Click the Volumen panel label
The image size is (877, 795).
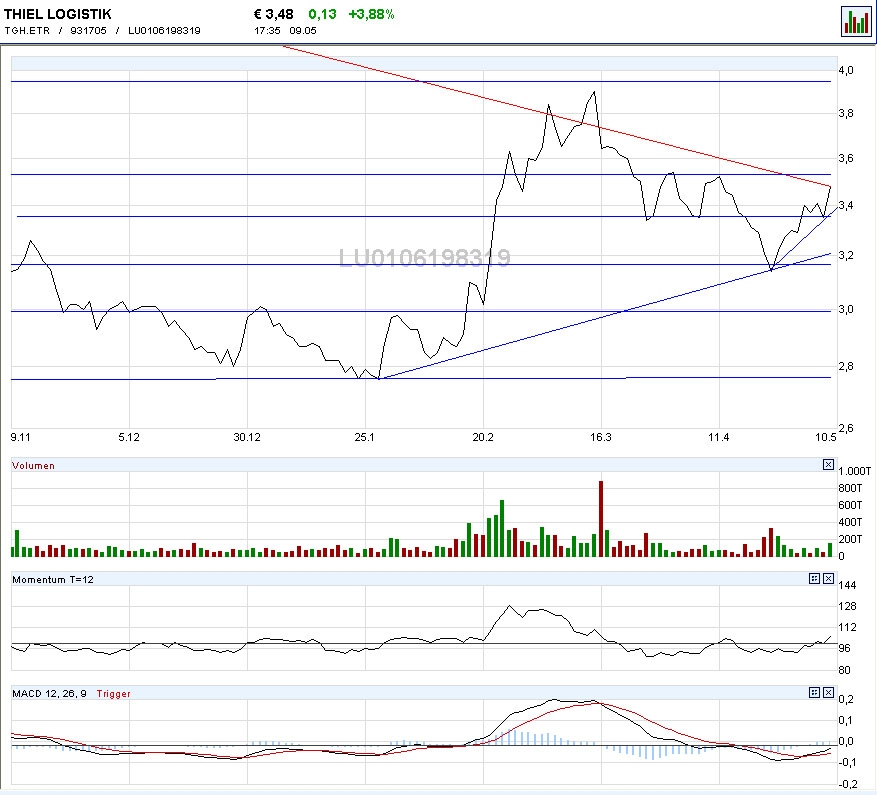click(34, 465)
